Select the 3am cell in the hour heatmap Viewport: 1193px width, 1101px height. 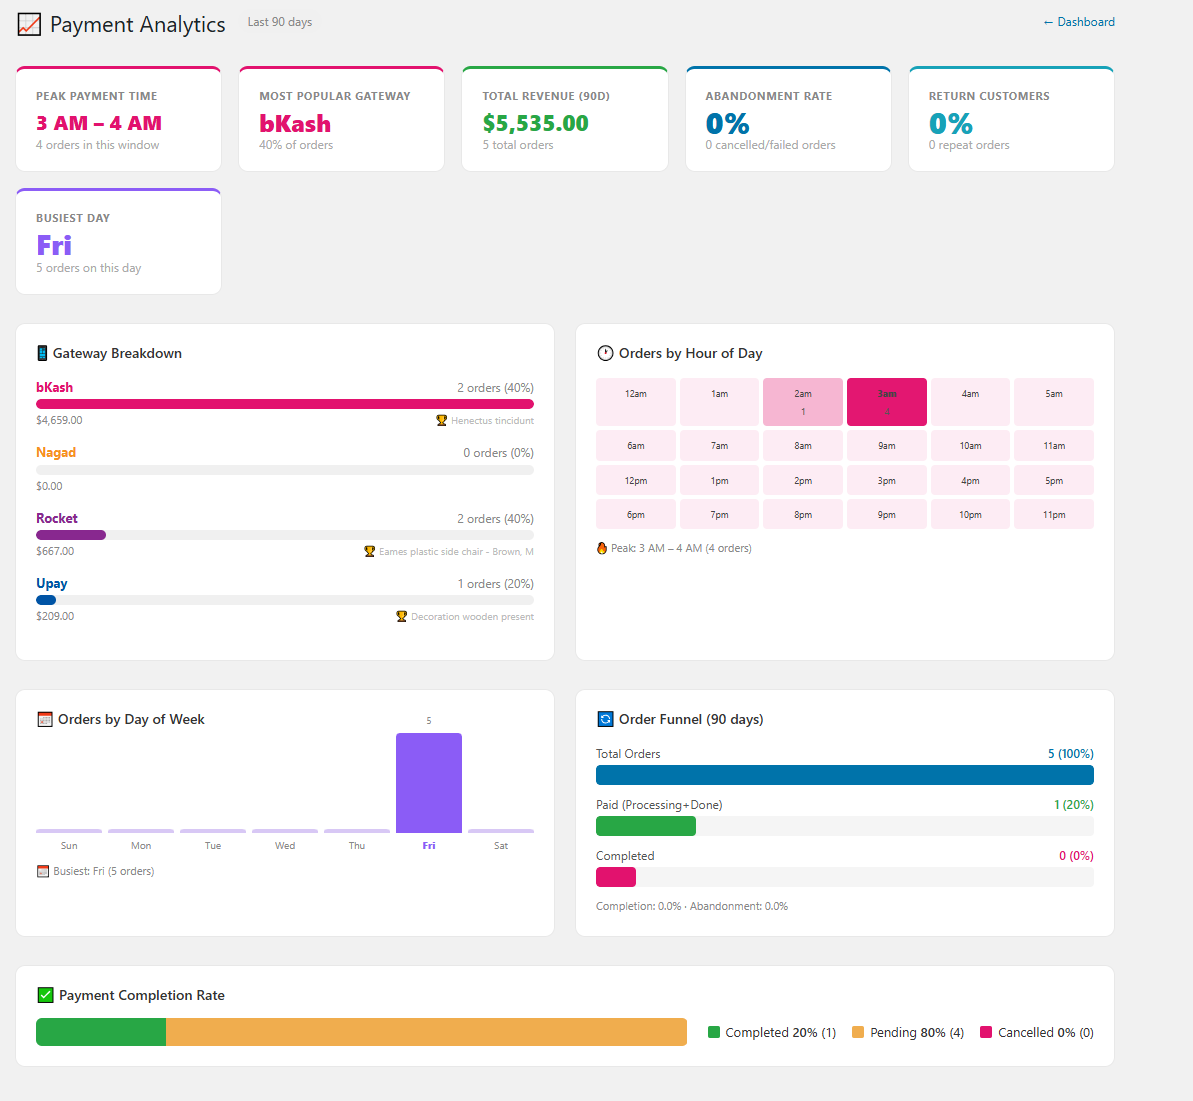click(886, 401)
